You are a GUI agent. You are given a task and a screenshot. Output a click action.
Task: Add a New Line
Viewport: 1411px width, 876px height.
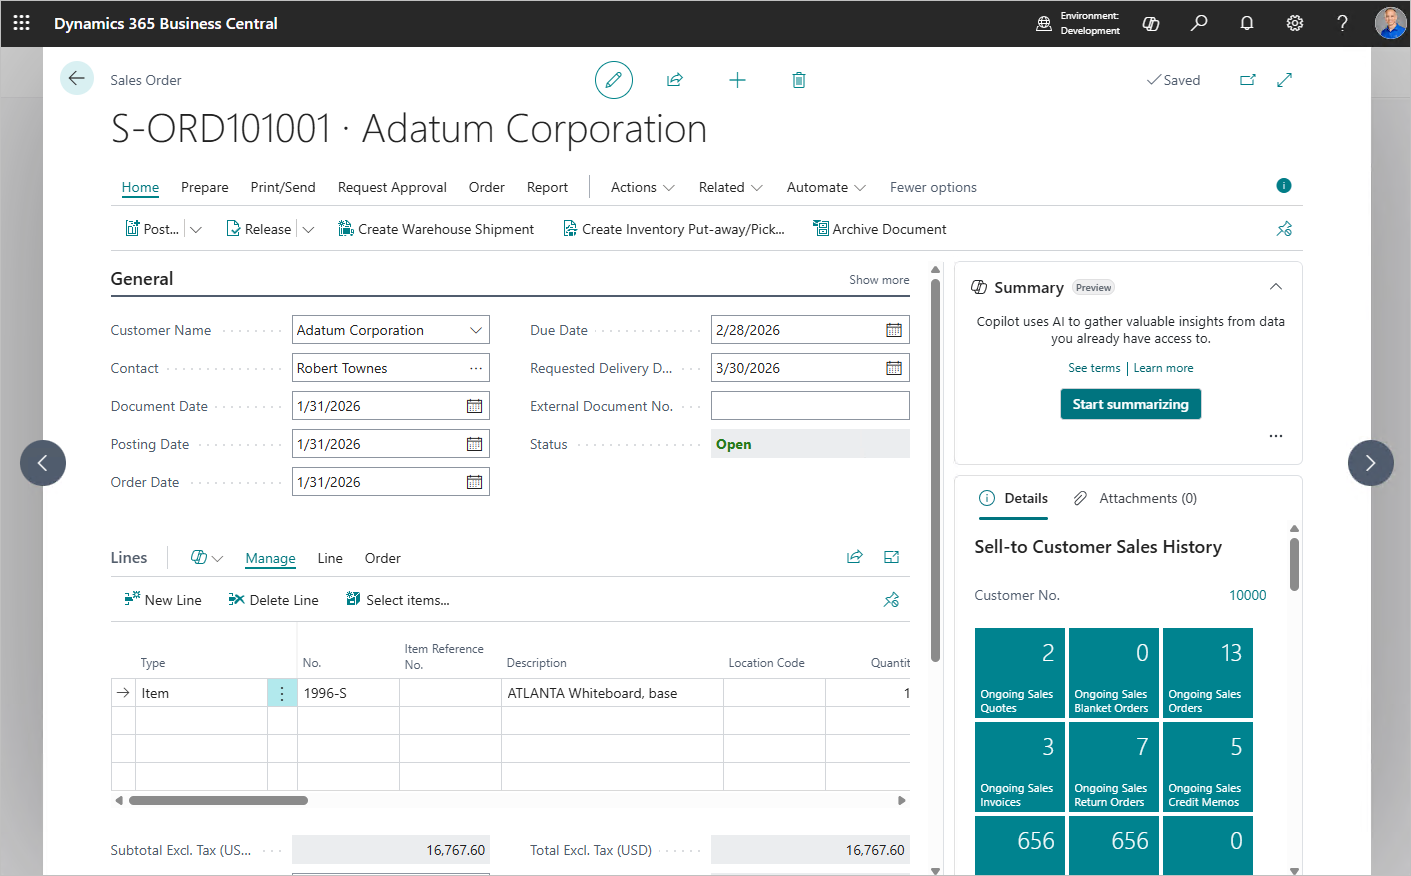click(163, 600)
